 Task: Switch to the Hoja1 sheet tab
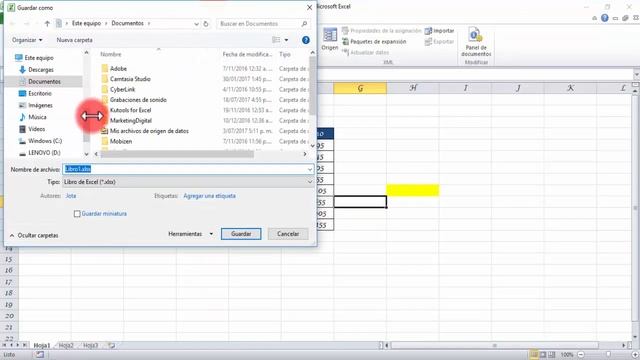[41, 345]
